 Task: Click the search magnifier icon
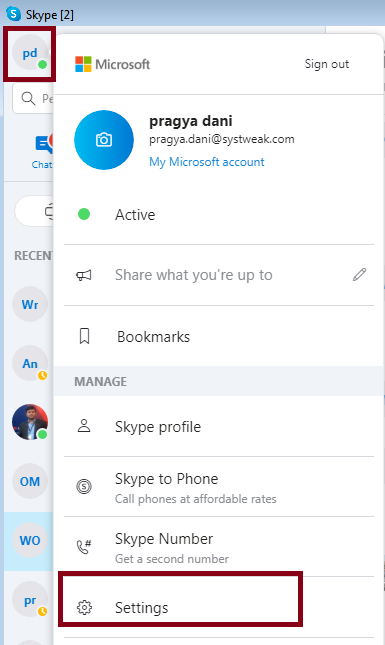[x=28, y=98]
